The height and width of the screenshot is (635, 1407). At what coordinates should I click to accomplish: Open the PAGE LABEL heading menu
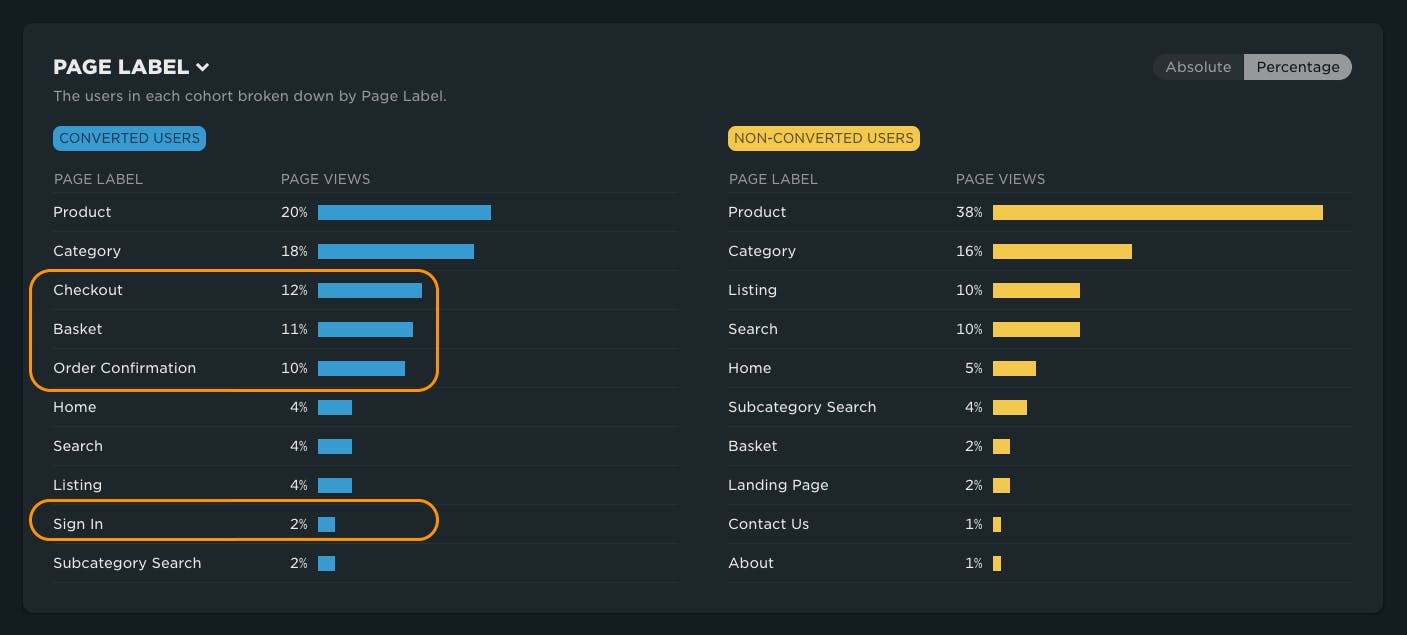[x=120, y=67]
